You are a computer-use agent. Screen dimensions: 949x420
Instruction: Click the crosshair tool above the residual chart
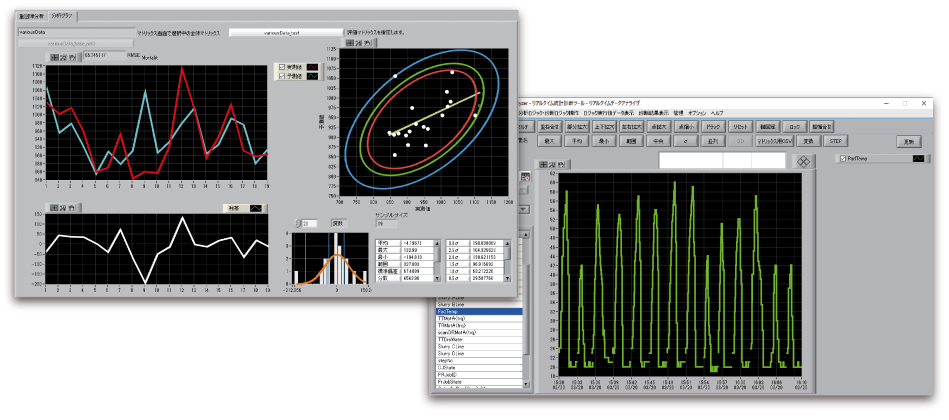point(54,207)
